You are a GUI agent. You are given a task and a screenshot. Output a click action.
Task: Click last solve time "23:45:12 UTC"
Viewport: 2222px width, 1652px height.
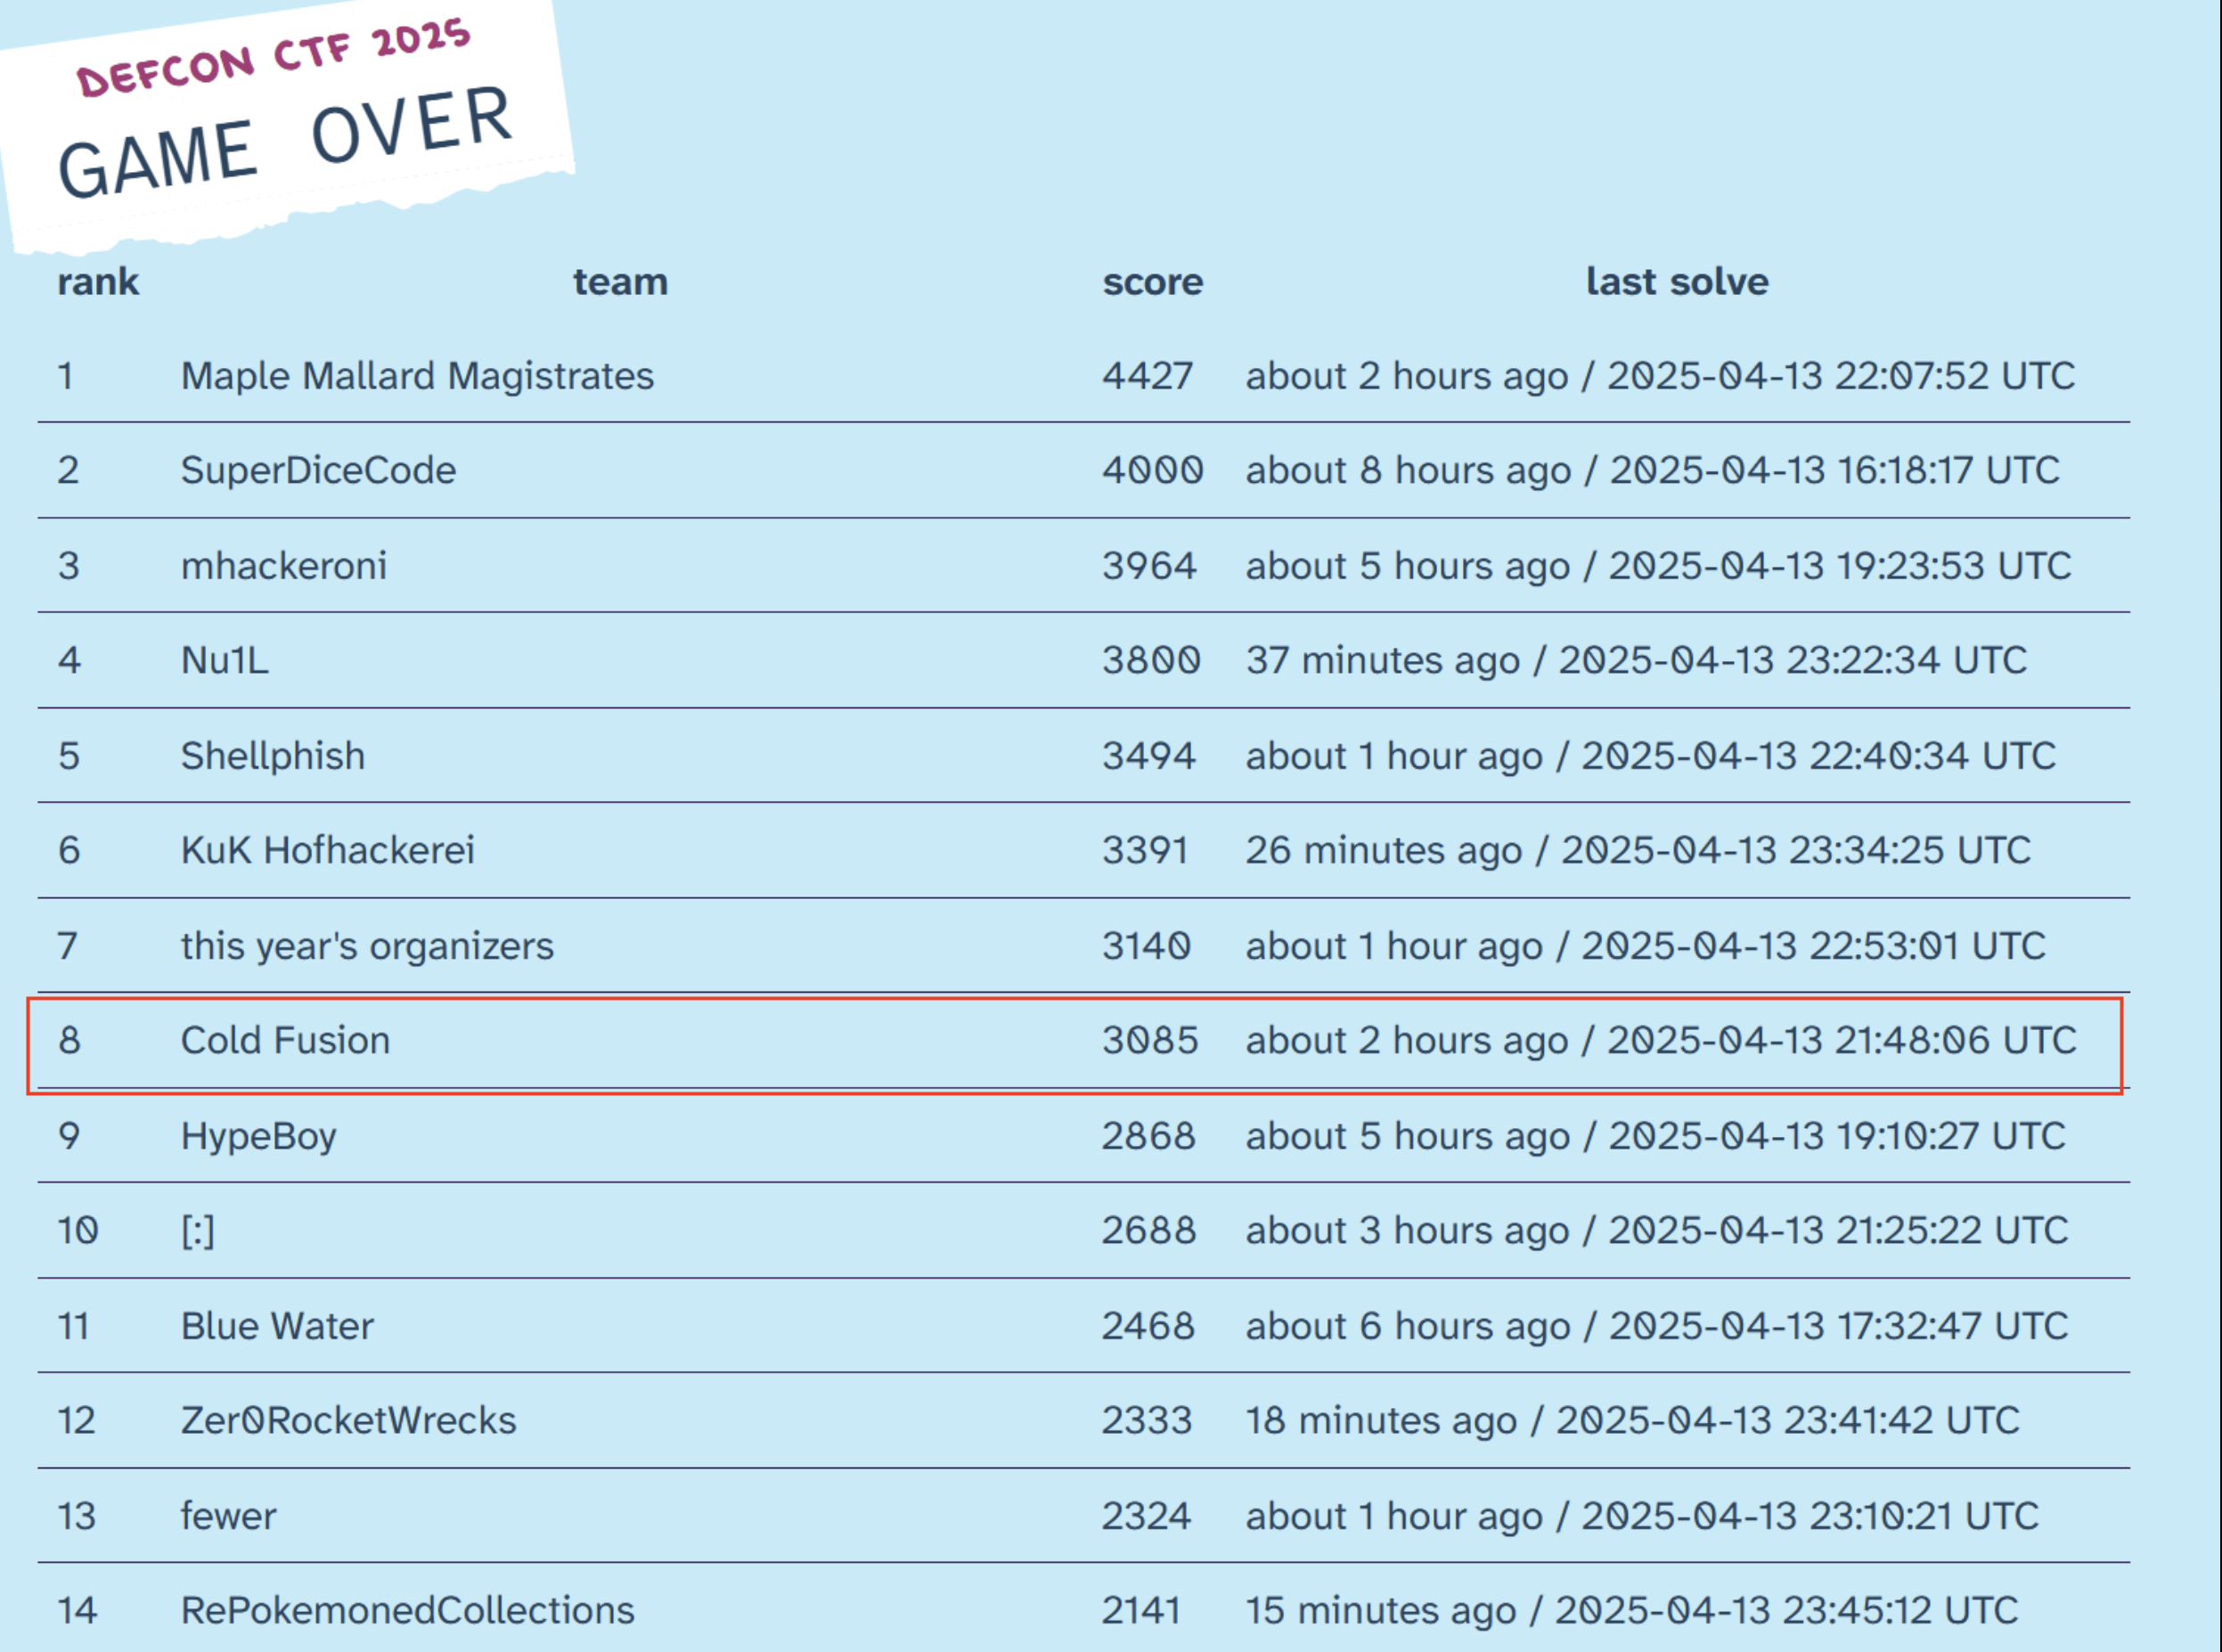click(1900, 1610)
